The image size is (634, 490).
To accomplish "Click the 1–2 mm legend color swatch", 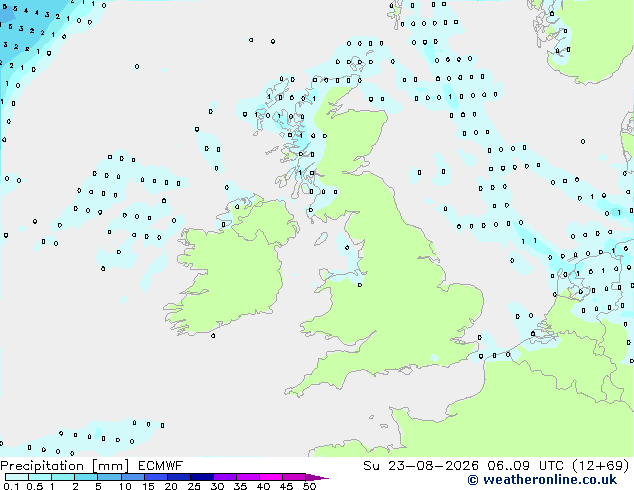I will (x=63, y=477).
